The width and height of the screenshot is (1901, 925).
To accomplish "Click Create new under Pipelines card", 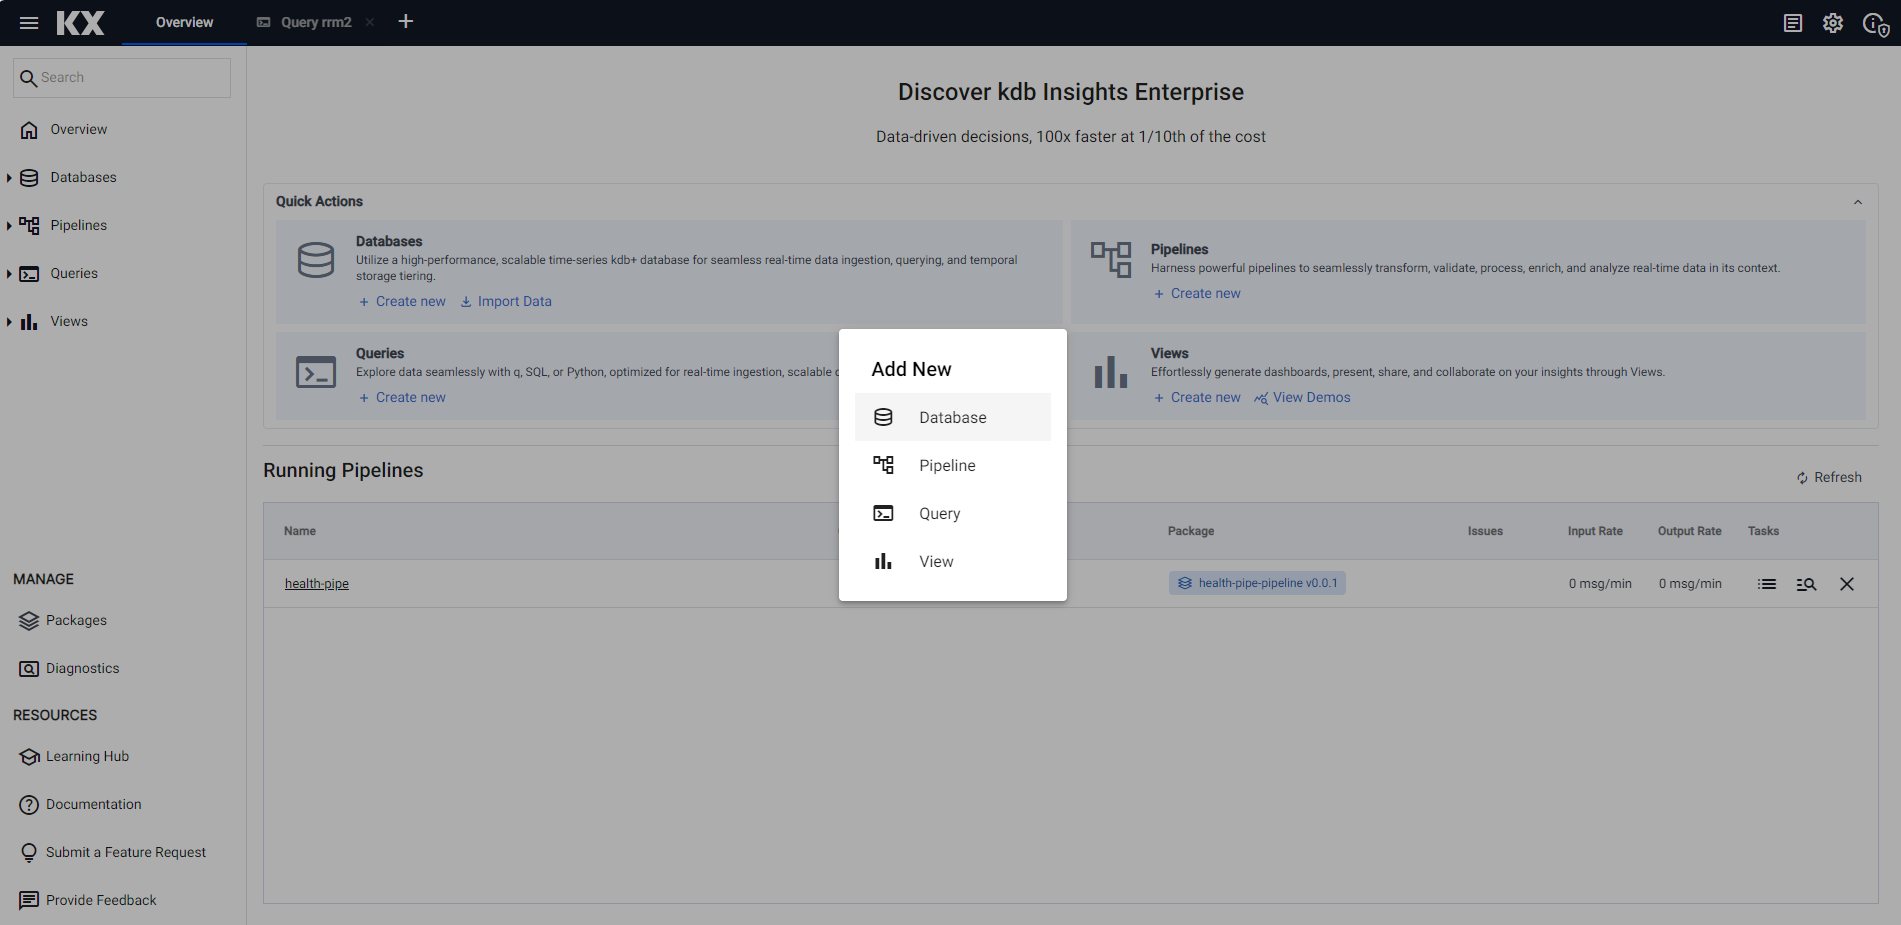I will [x=1197, y=293].
